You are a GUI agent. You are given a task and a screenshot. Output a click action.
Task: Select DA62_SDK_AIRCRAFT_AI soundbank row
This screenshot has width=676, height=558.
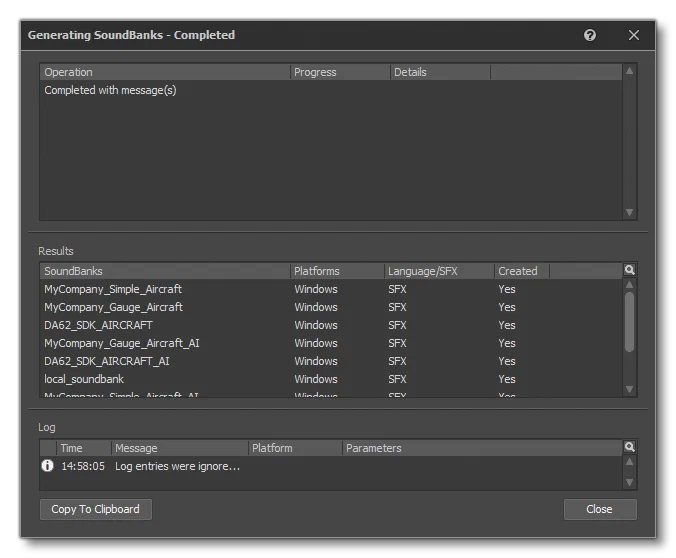pos(331,361)
